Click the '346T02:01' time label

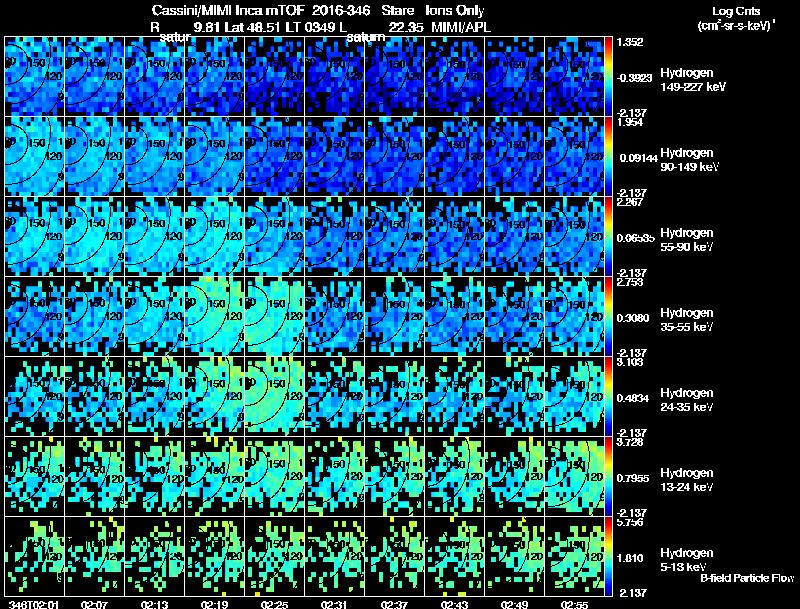[x=34, y=605]
